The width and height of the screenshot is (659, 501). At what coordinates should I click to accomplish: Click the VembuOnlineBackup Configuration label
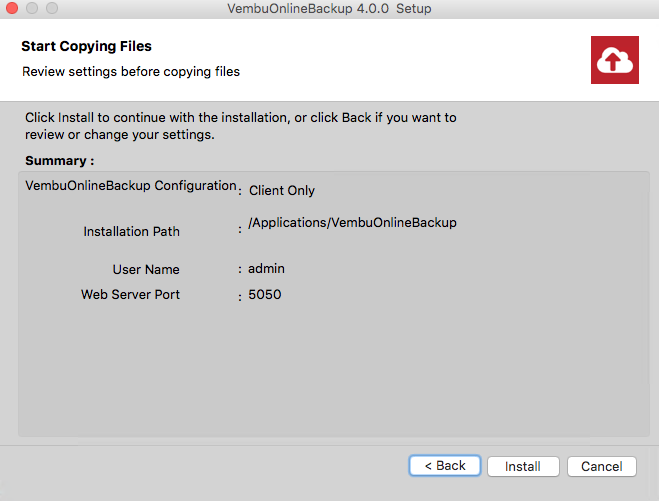click(x=131, y=185)
